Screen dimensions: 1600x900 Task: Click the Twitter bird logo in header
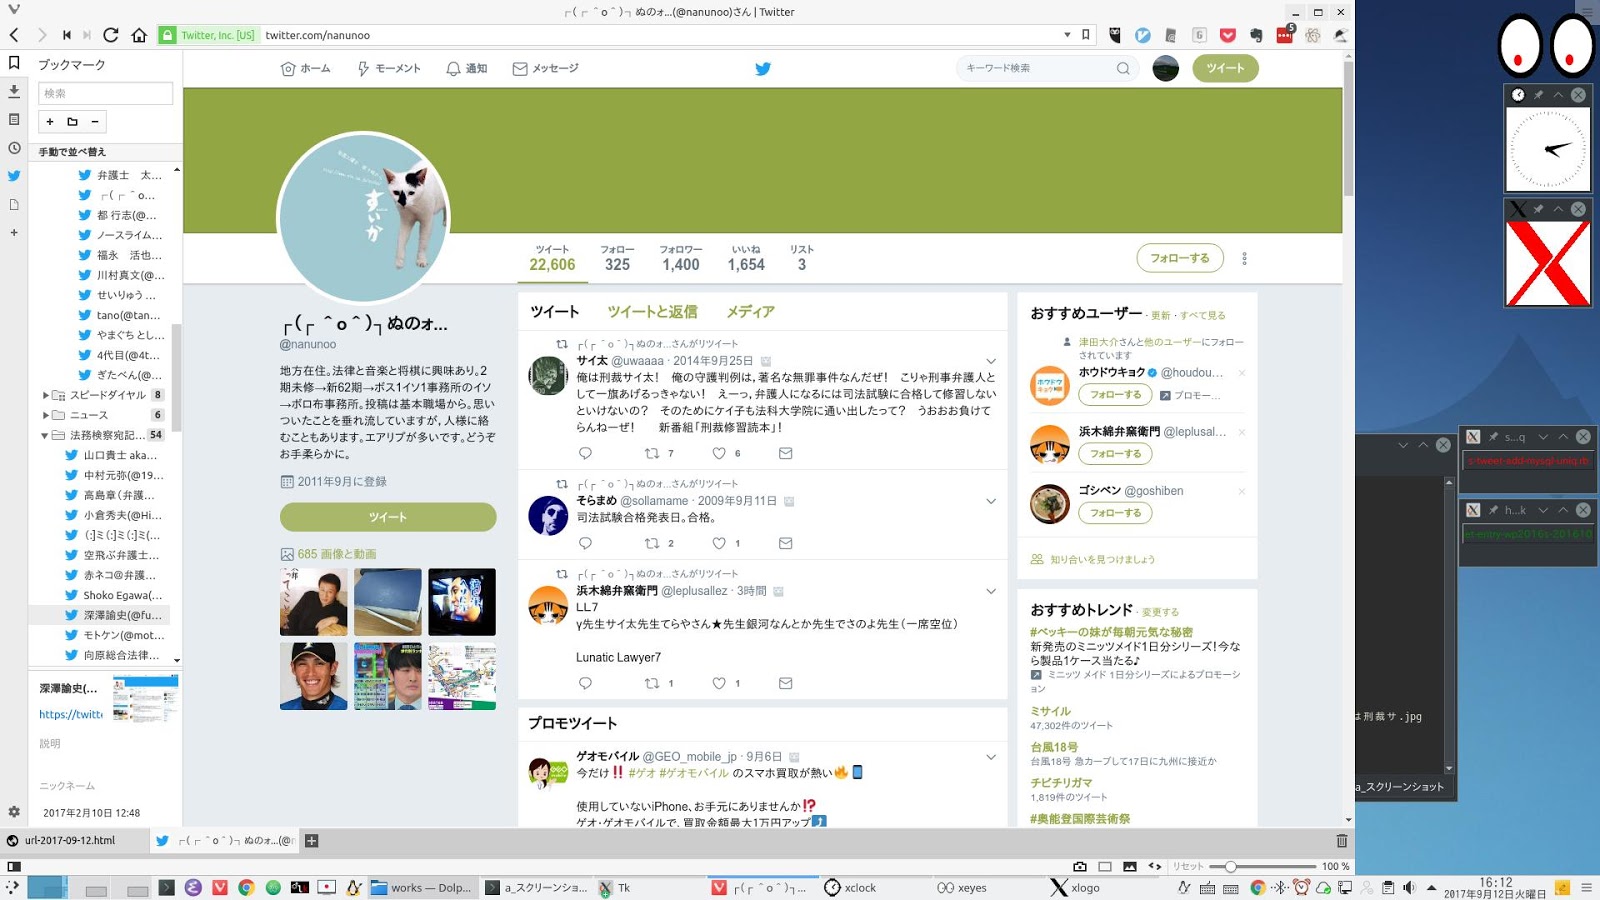(763, 69)
